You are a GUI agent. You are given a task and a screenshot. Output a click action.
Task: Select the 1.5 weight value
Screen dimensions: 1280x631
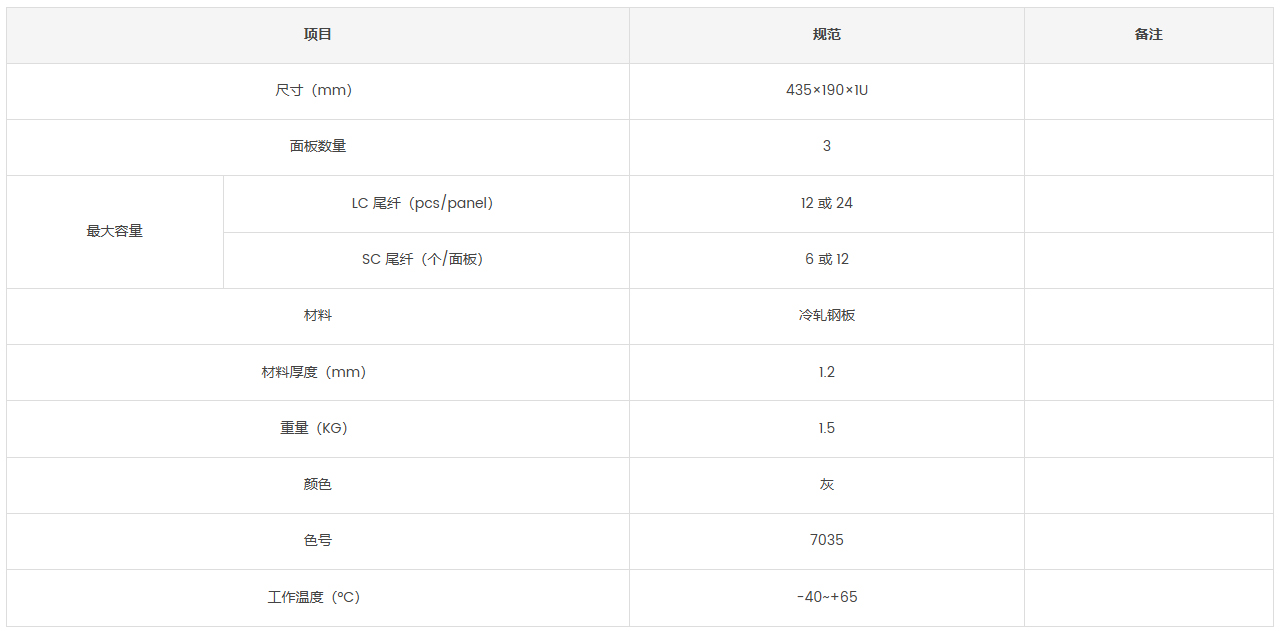(x=827, y=429)
